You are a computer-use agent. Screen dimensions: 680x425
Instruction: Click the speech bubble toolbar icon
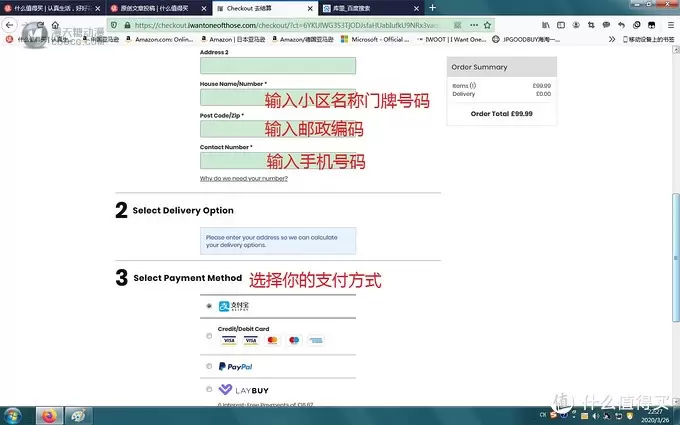pos(606,25)
